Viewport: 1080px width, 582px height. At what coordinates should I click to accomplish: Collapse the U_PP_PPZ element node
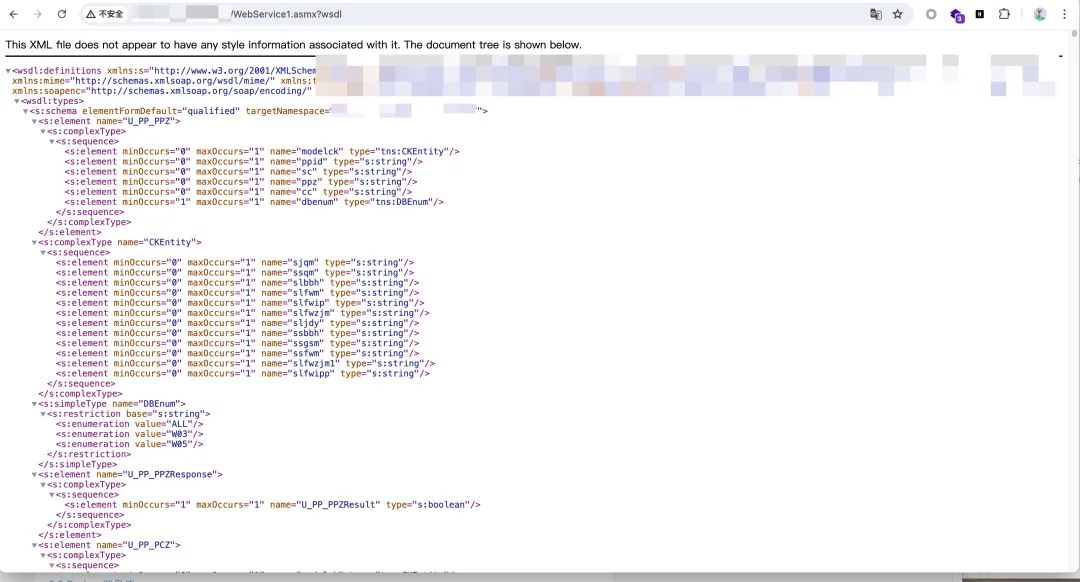click(35, 121)
